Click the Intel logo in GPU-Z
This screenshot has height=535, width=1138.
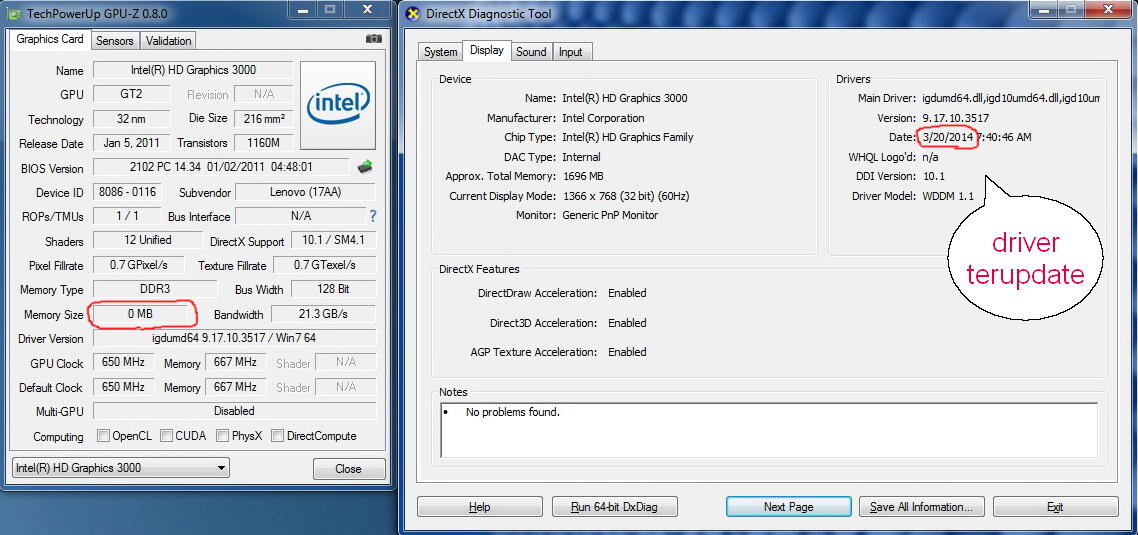(338, 105)
